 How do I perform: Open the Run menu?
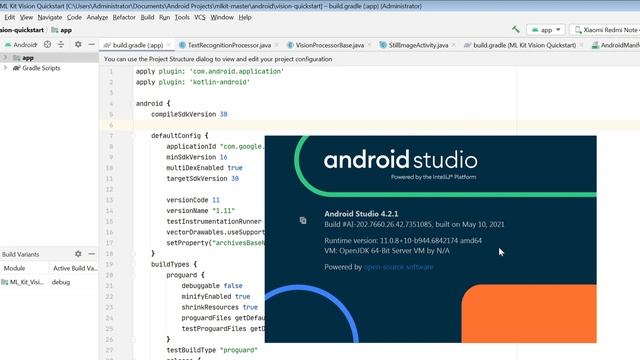click(164, 17)
